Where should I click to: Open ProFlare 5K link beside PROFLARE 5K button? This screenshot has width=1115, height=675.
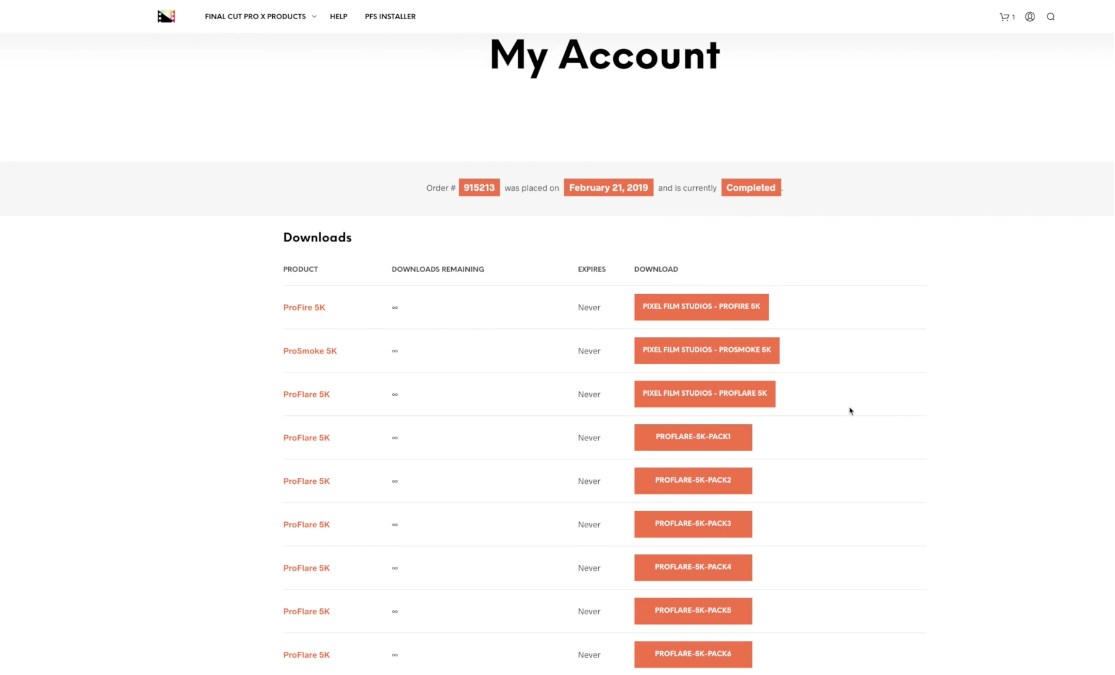(x=306, y=394)
